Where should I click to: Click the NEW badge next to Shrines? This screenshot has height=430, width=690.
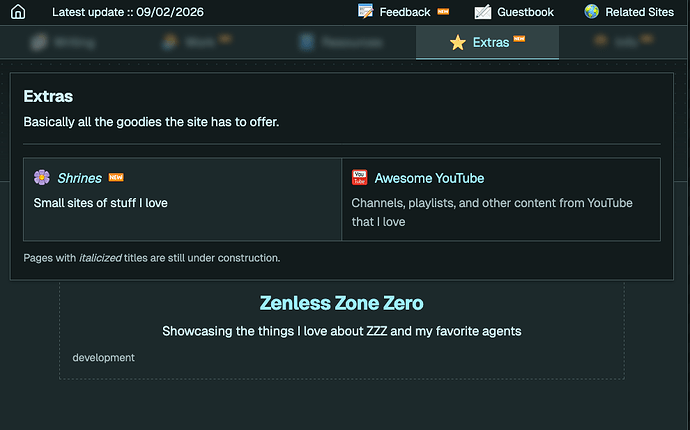point(116,178)
